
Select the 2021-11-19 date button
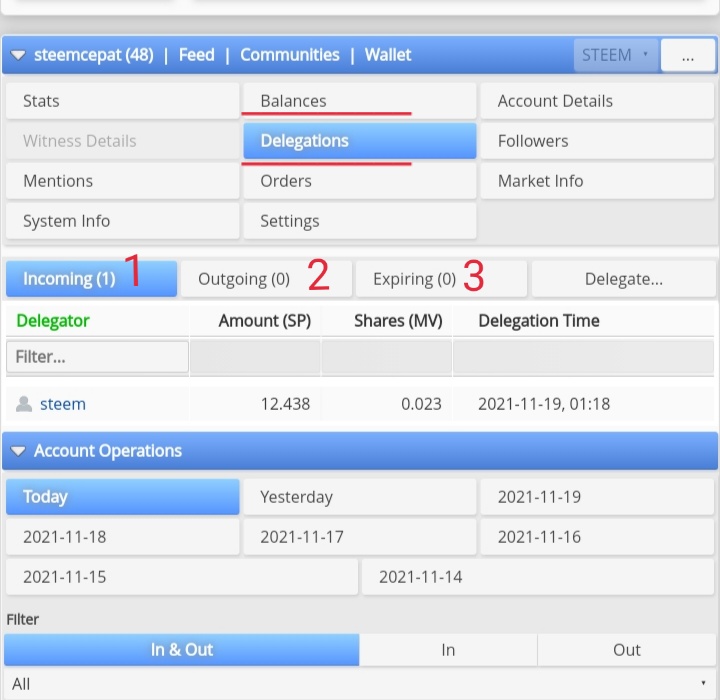[597, 497]
